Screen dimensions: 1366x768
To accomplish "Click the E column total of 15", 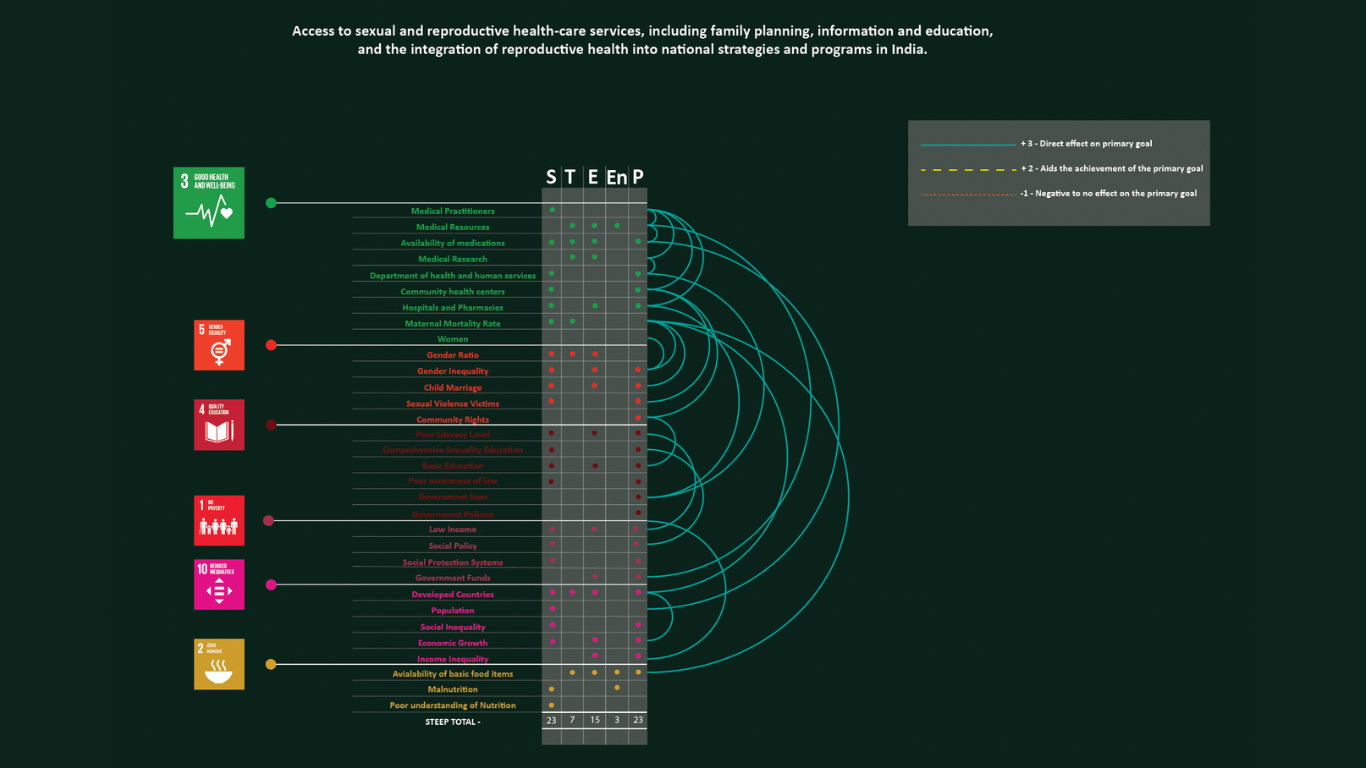I will 593,720.
